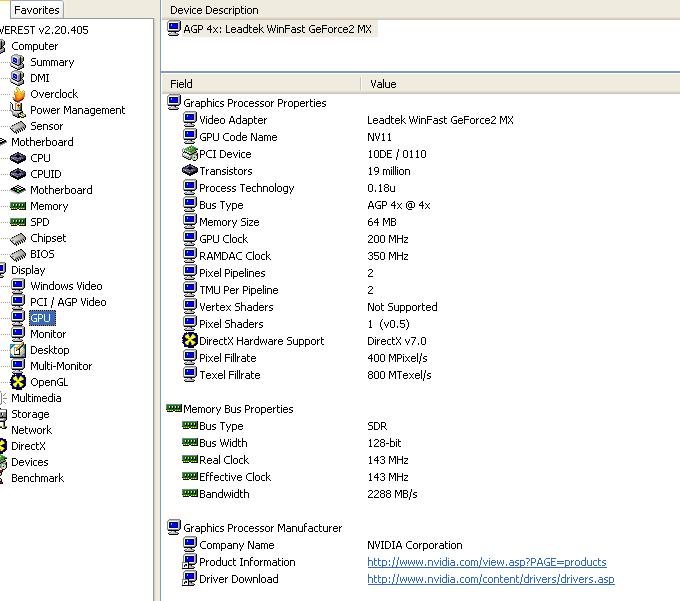Select the Sensor icon in the Computer section
This screenshot has height=601, width=680.
[x=18, y=126]
